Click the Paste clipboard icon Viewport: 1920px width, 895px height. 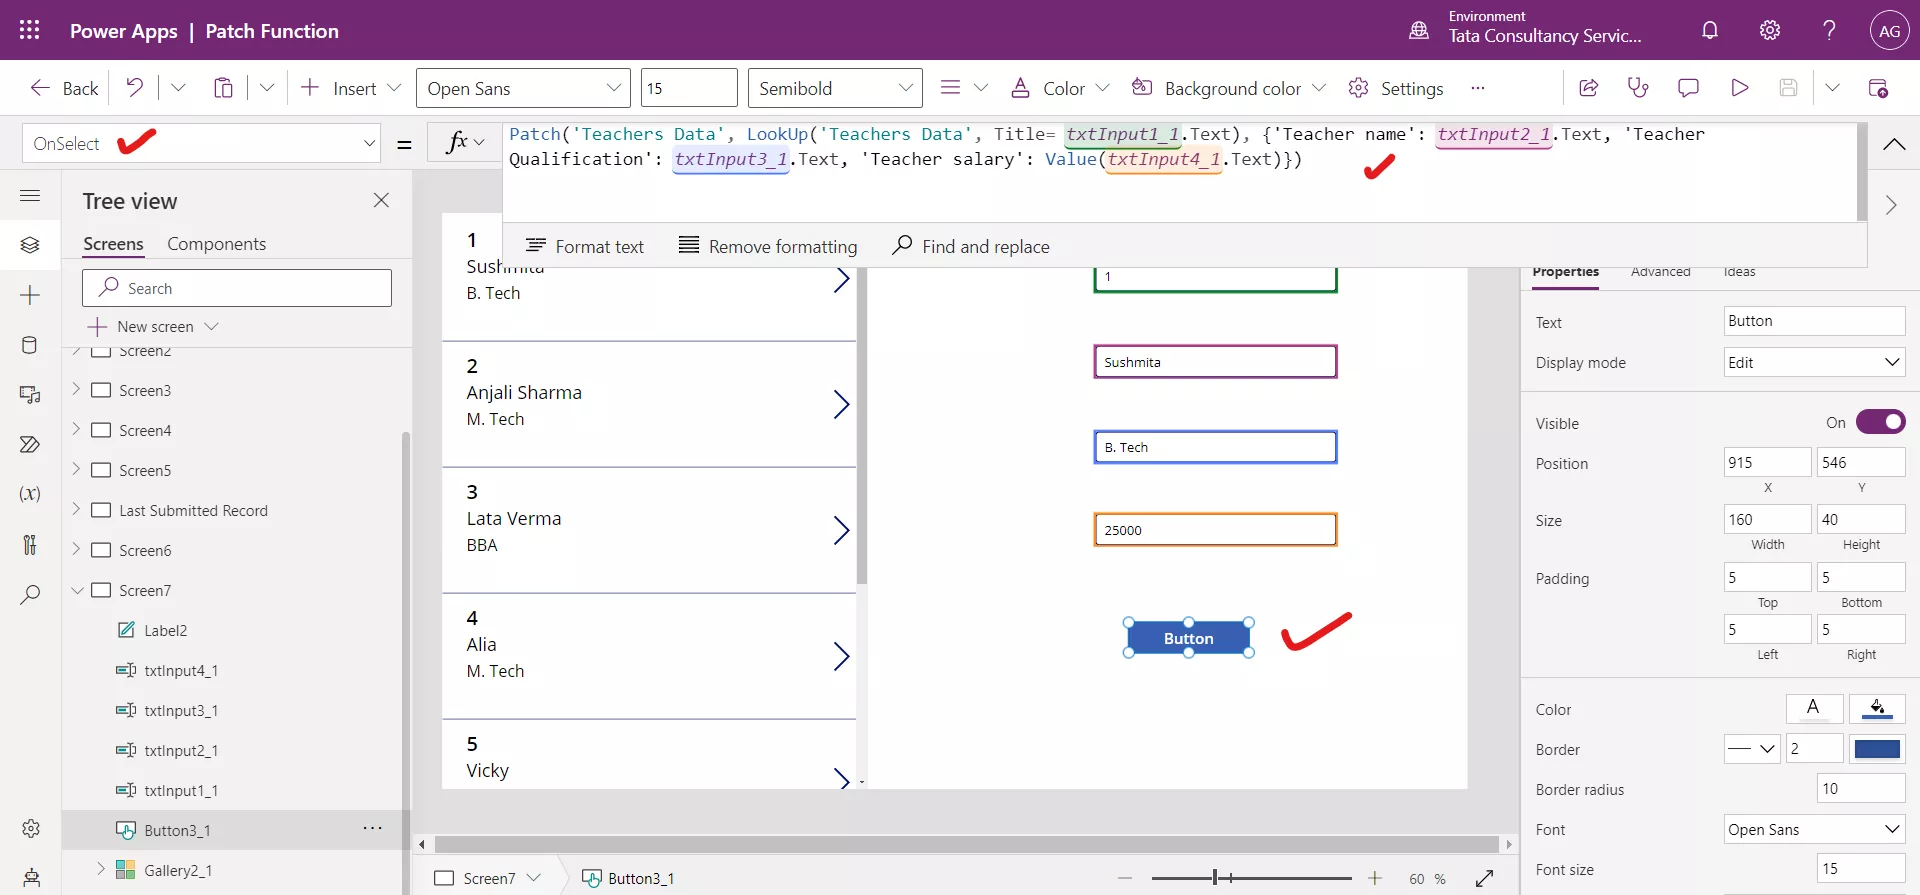coord(223,88)
